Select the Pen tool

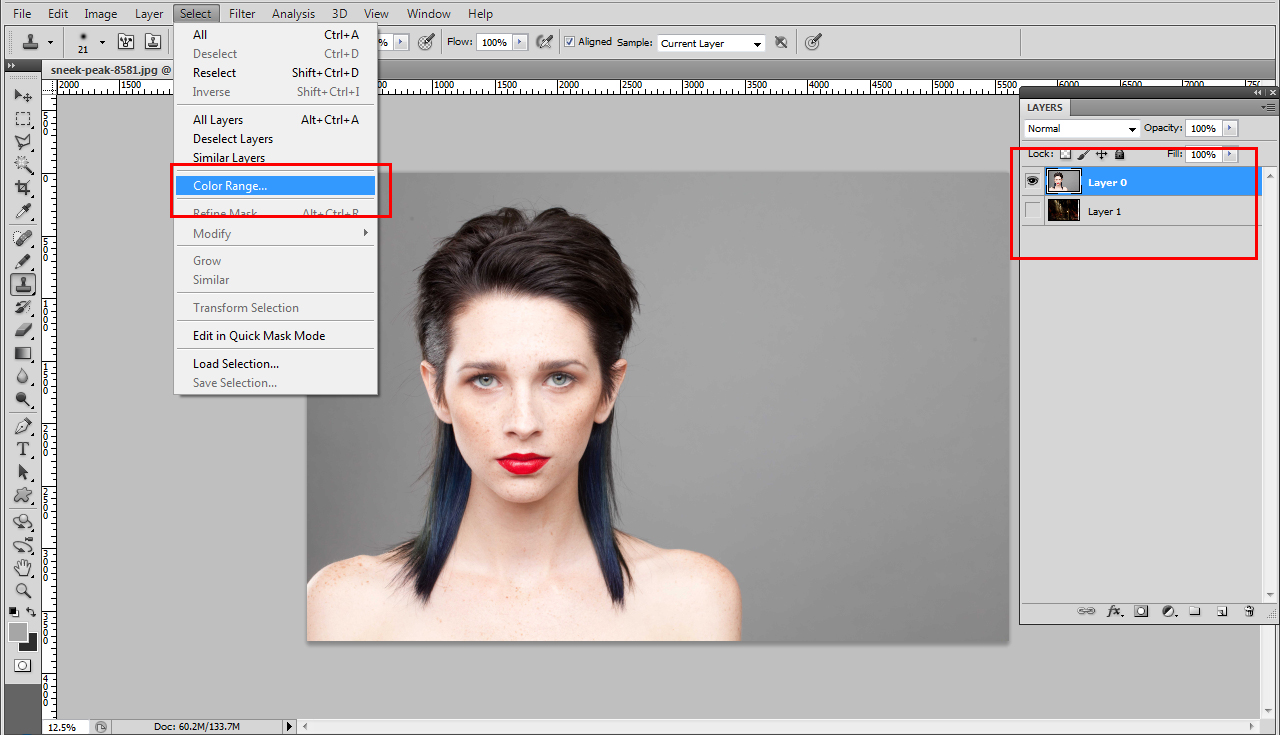click(x=22, y=426)
